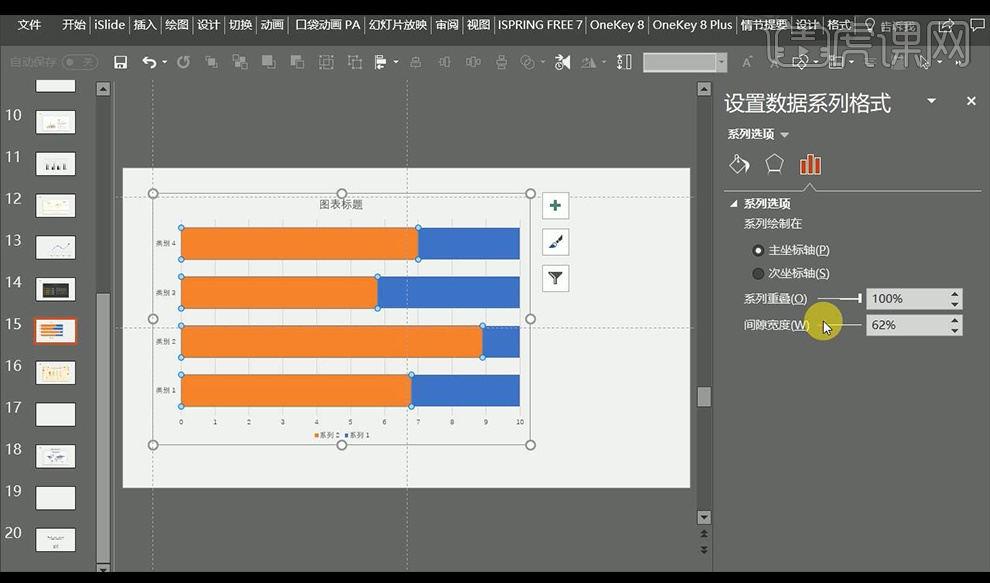Collapse the 系列选项 section triangle

tap(733, 203)
